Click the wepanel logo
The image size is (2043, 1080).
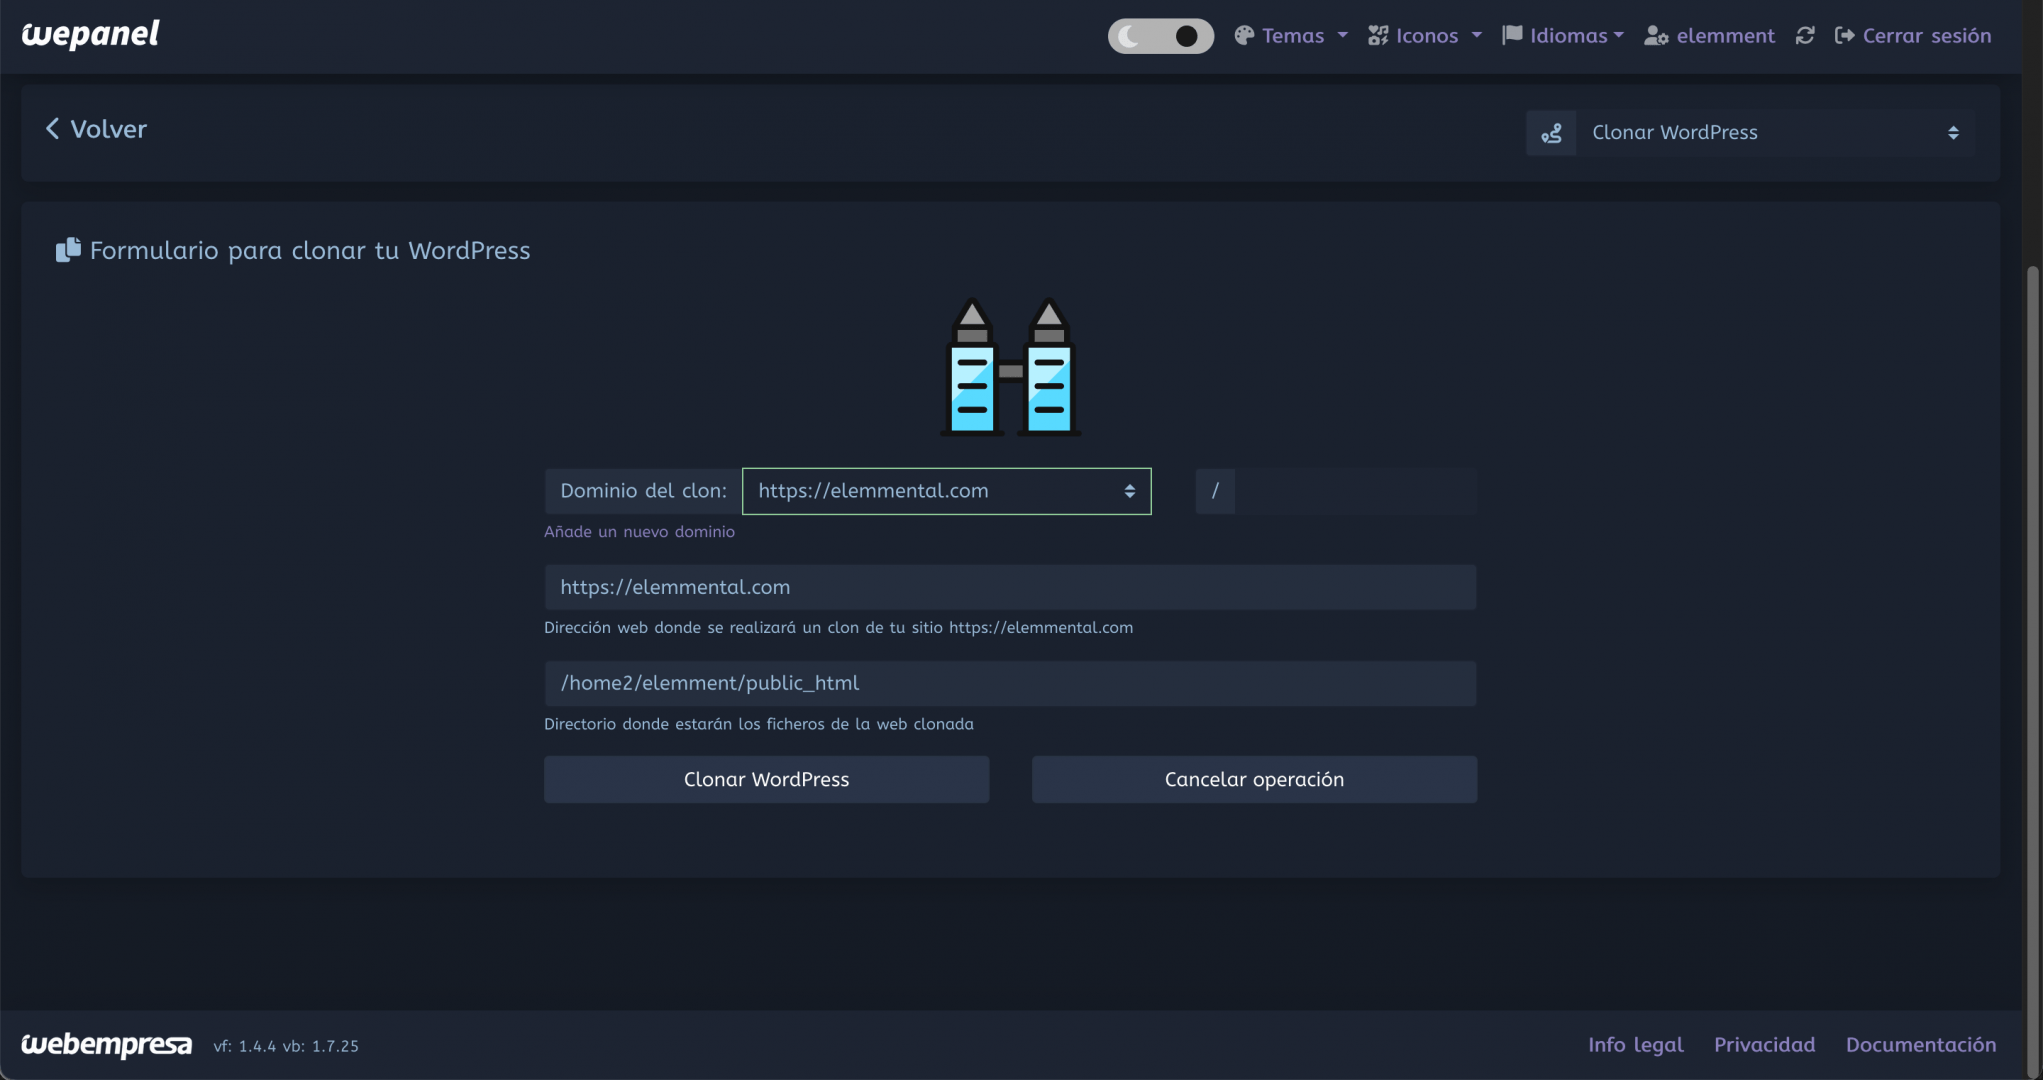coord(90,34)
